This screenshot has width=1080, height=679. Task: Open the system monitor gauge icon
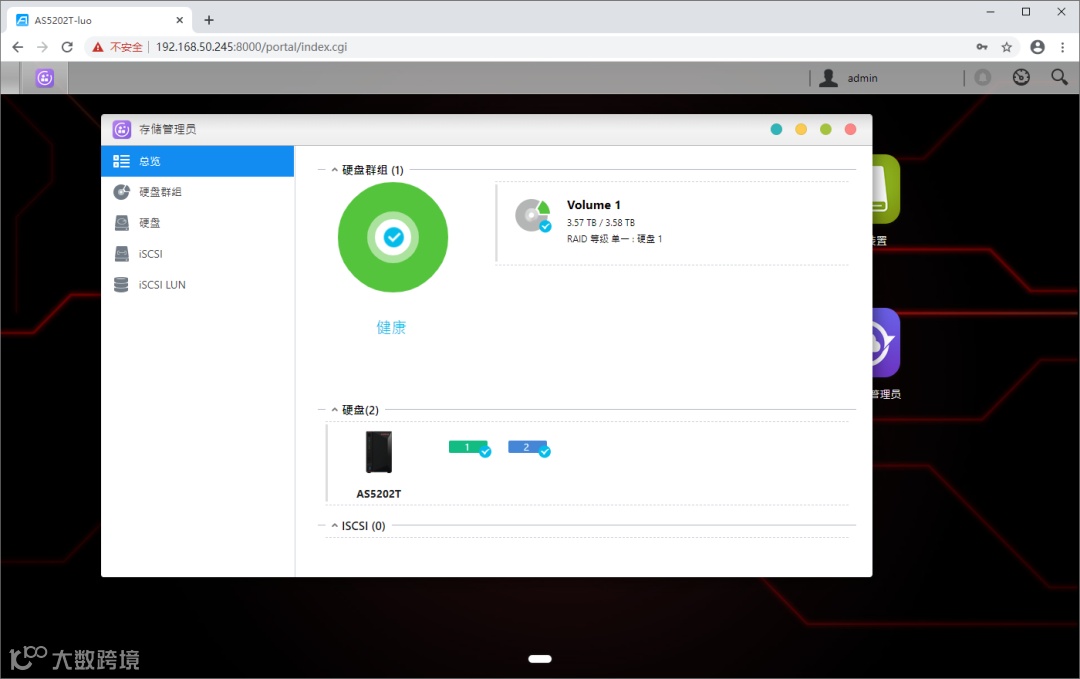pyautogui.click(x=1020, y=77)
